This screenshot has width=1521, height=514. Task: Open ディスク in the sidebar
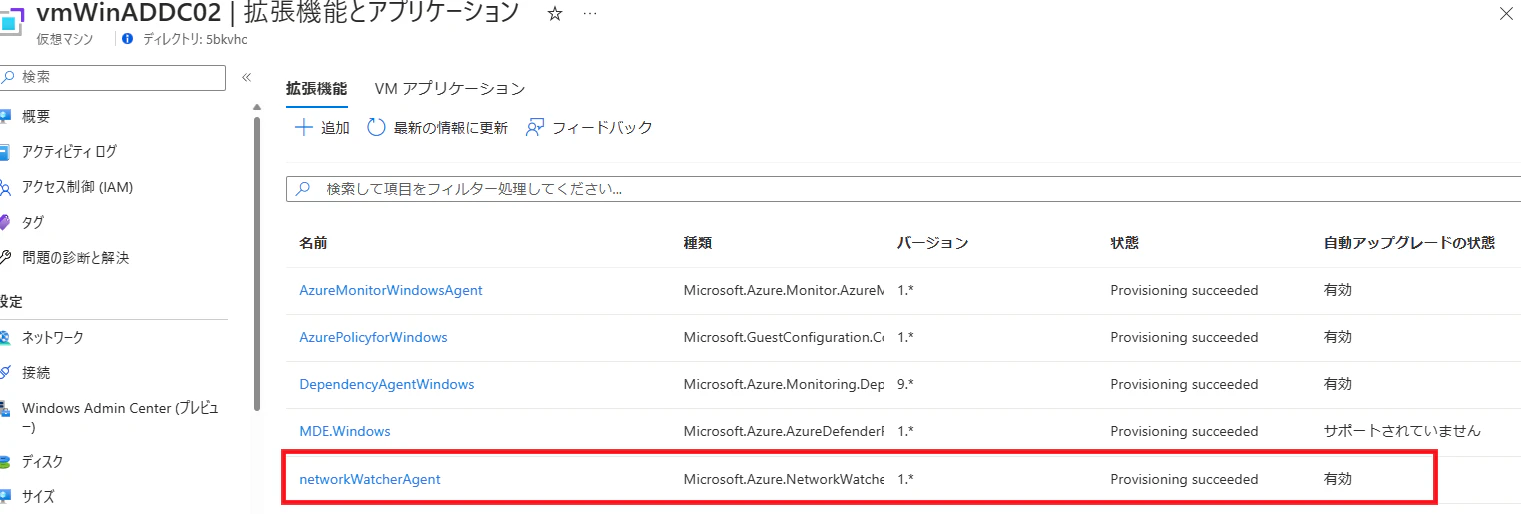(x=43, y=462)
